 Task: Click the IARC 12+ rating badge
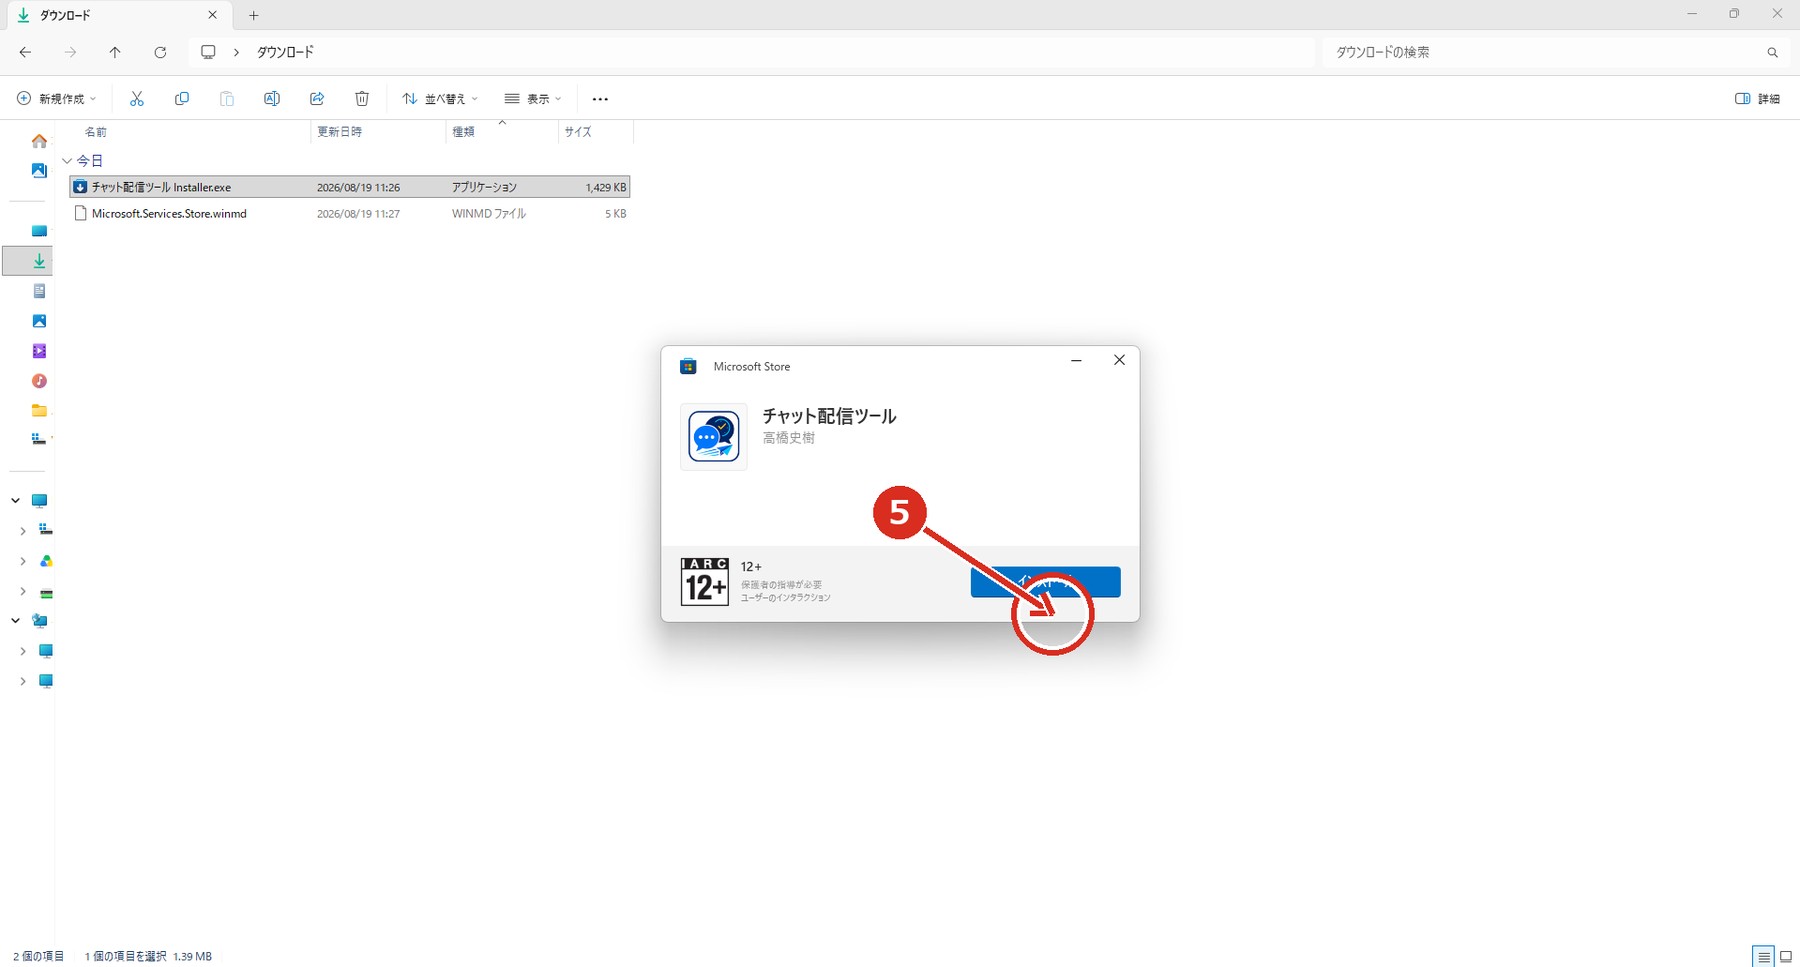click(705, 582)
